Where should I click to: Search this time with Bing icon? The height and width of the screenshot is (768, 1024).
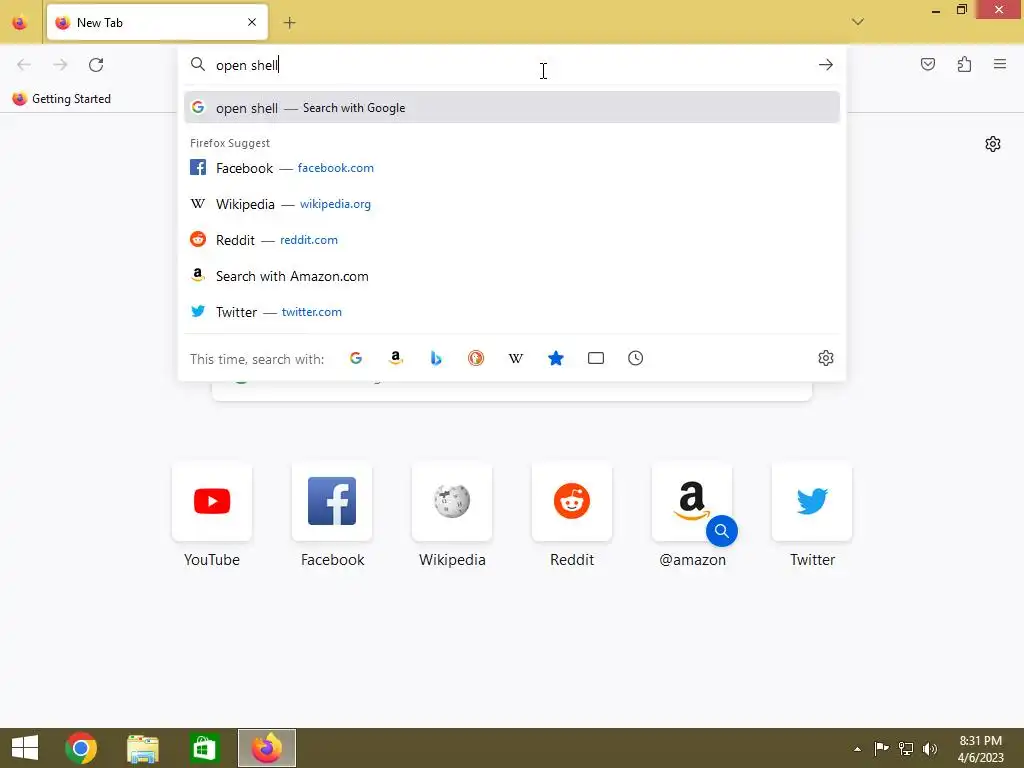pos(436,358)
